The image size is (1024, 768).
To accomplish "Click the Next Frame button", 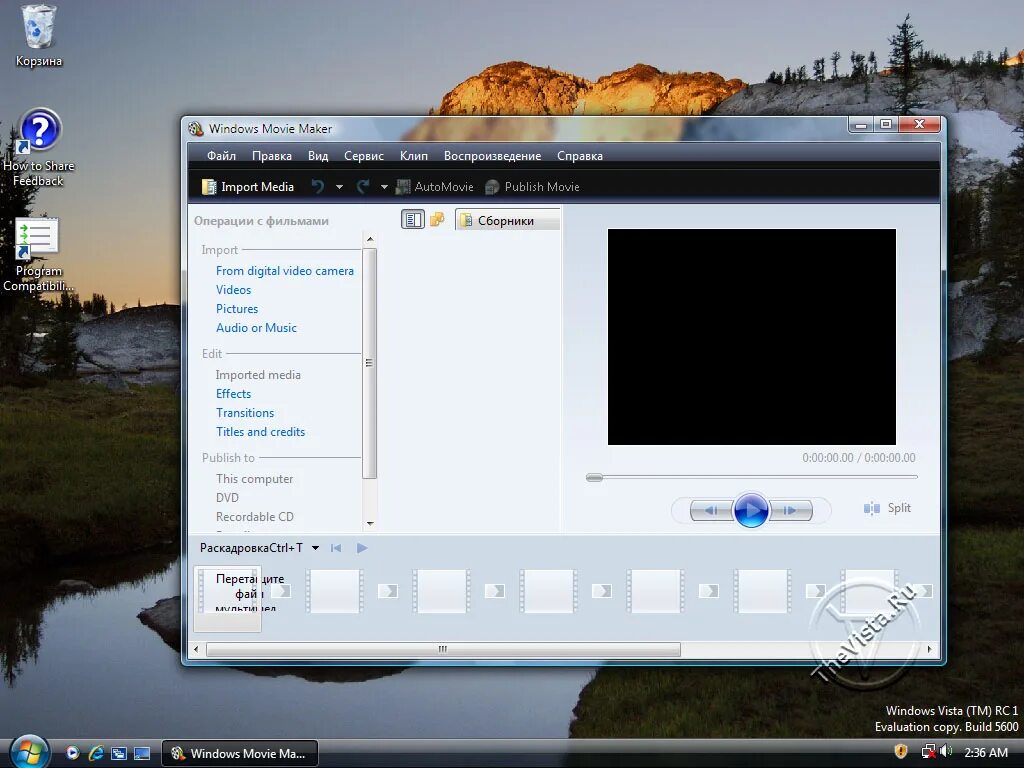I will click(x=791, y=510).
